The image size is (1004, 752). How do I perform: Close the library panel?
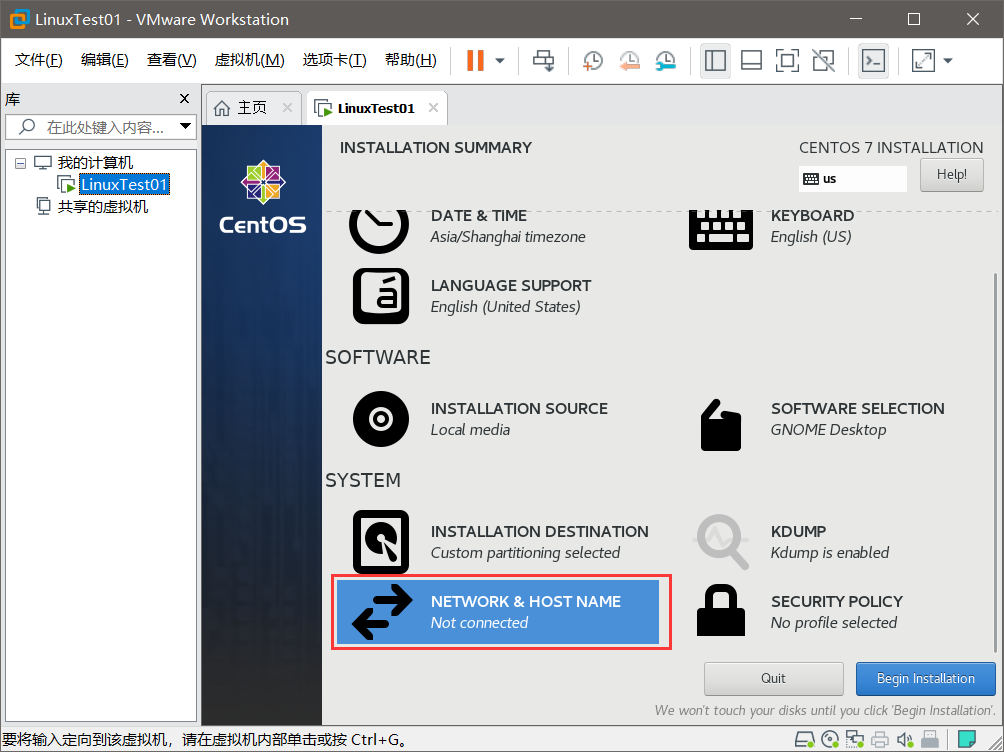point(184,99)
